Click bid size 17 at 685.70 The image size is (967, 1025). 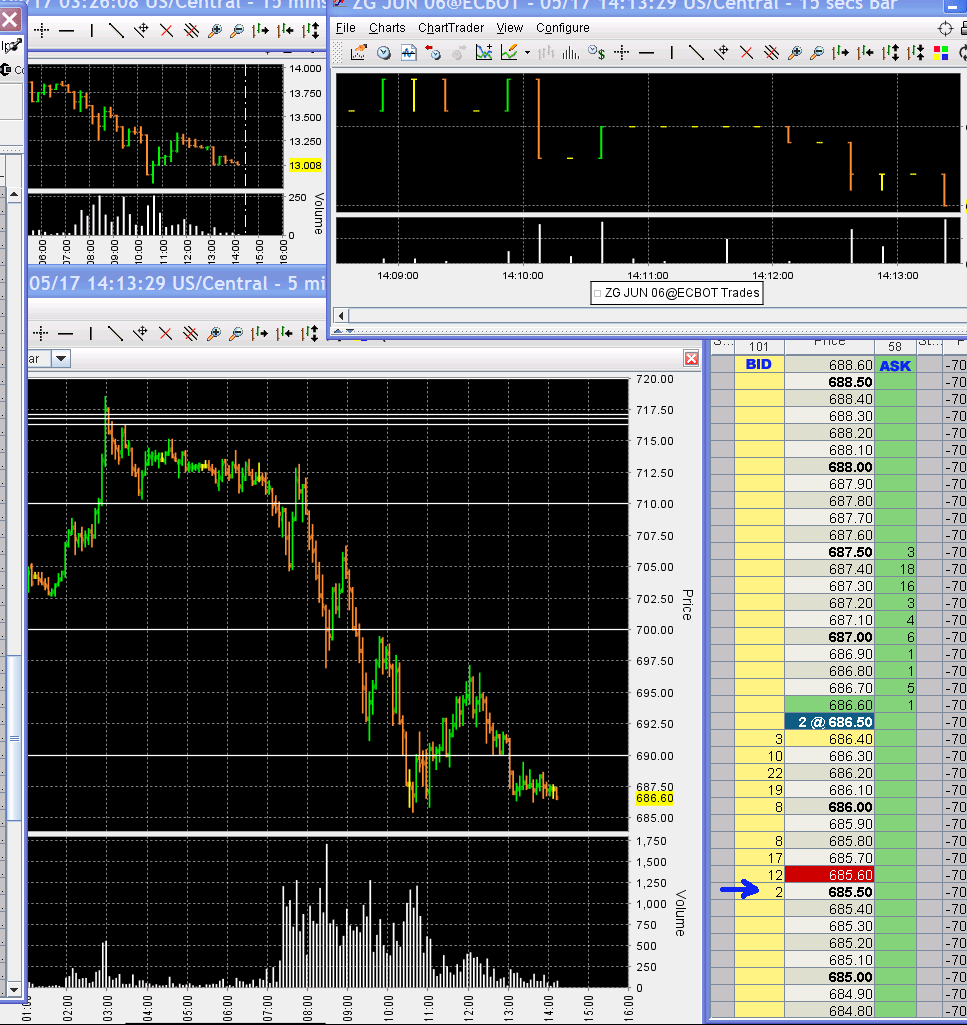[759, 858]
